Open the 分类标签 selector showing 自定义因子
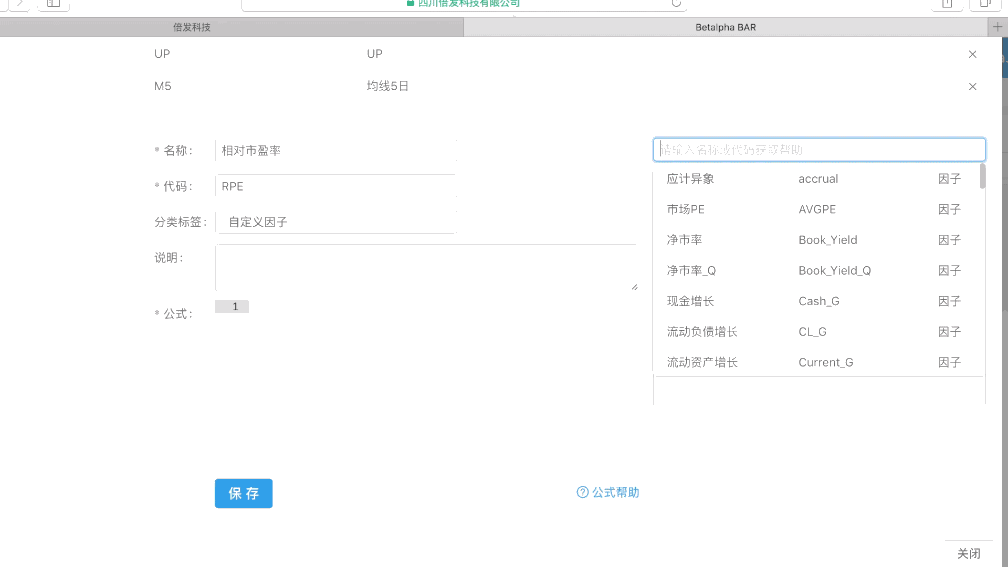This screenshot has width=1008, height=567. click(336, 222)
